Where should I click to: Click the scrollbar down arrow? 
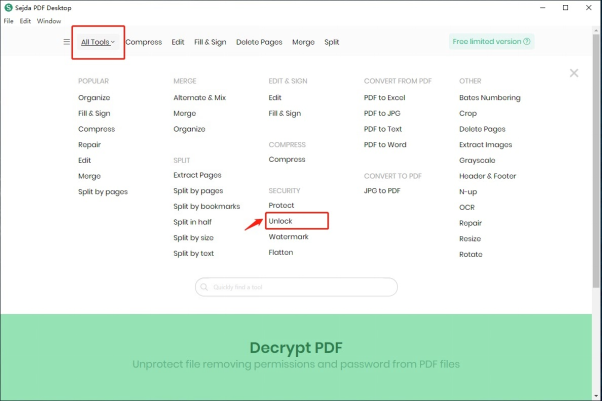tap(596, 396)
